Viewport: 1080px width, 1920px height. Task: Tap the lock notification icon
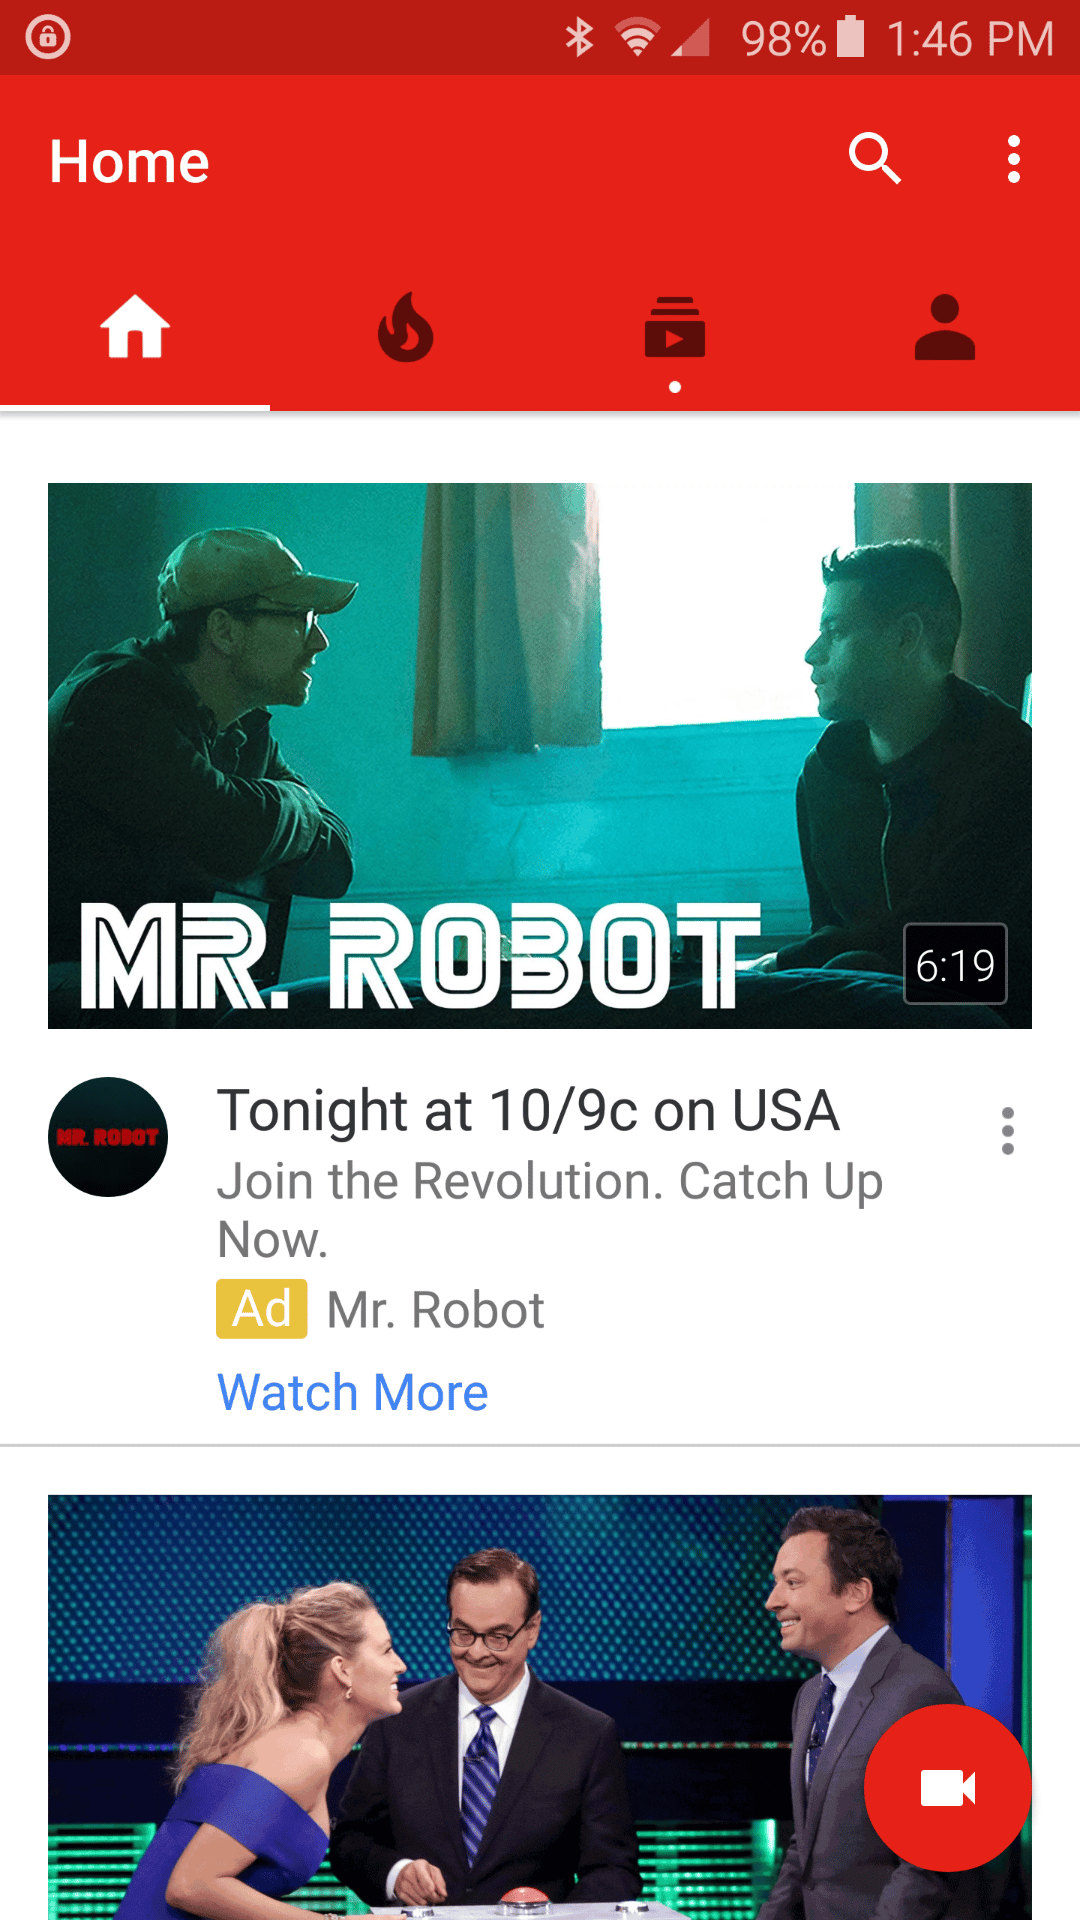tap(48, 38)
